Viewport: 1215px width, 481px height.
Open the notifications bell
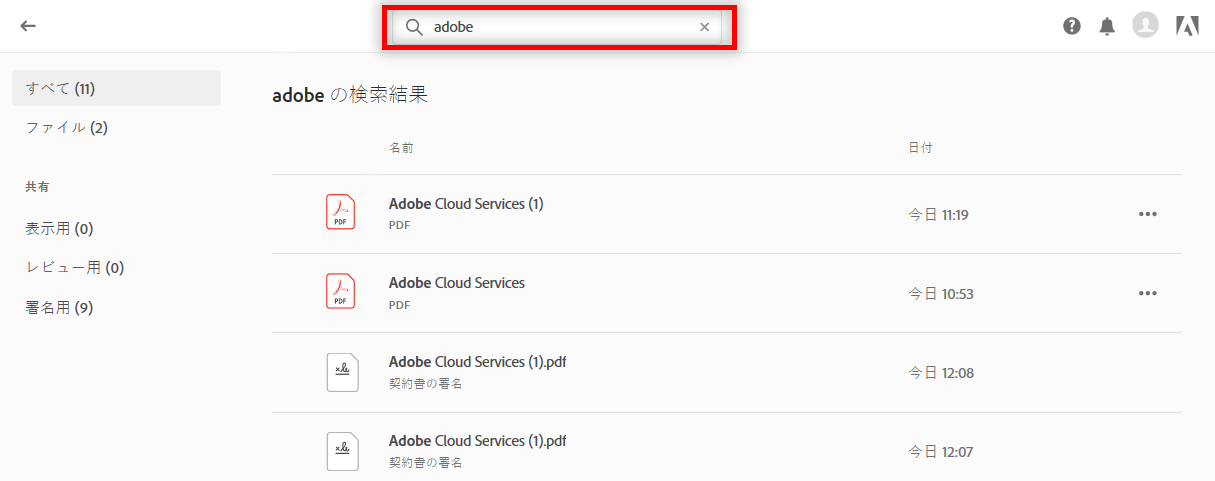1107,26
